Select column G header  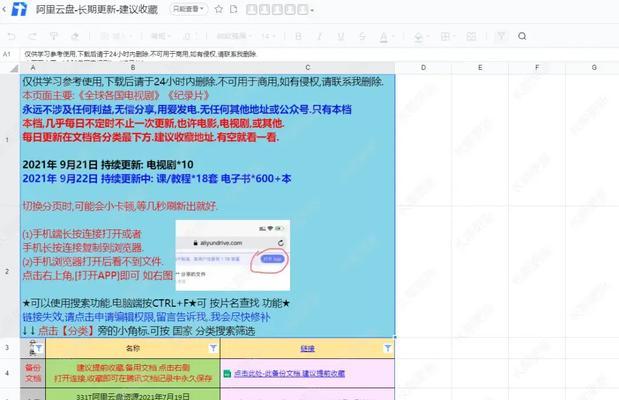coord(594,68)
